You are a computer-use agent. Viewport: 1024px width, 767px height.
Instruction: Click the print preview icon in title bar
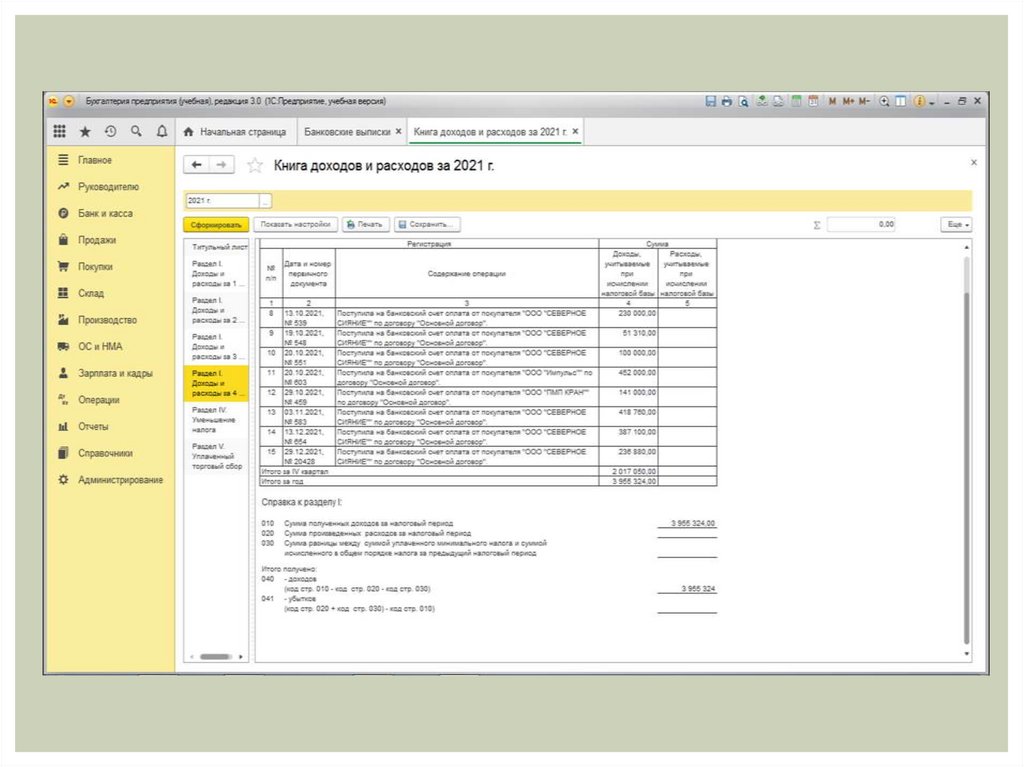click(743, 102)
